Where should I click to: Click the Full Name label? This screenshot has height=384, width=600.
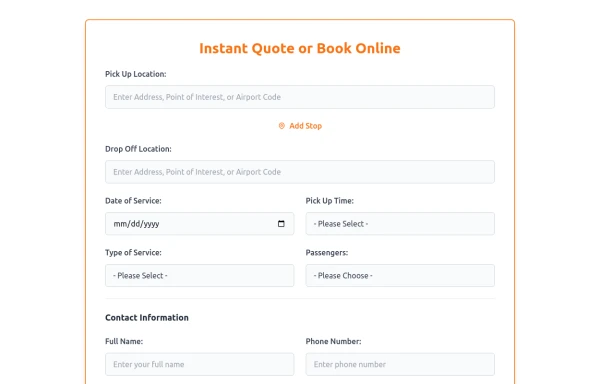pyautogui.click(x=124, y=341)
